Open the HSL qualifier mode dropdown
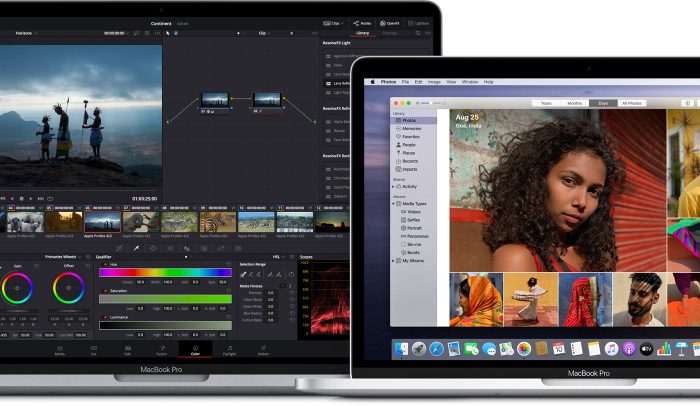Screen dimensions: 700x406 coord(279,257)
